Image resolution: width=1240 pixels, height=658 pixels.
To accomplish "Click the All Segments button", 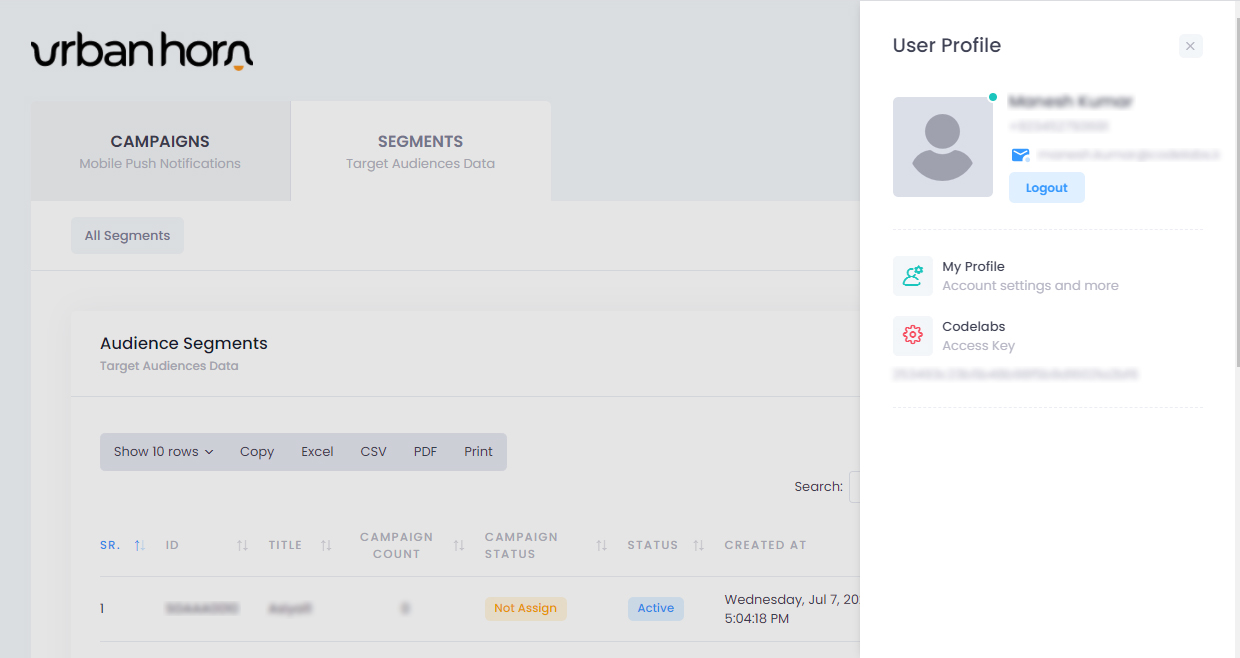I will tap(127, 236).
